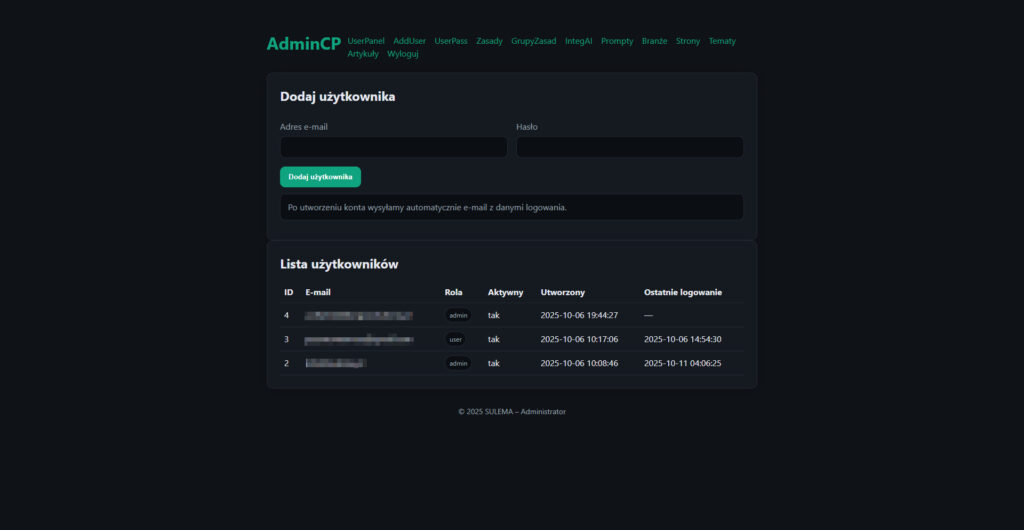Open the Strony menu link
1024x530 pixels.
point(688,41)
